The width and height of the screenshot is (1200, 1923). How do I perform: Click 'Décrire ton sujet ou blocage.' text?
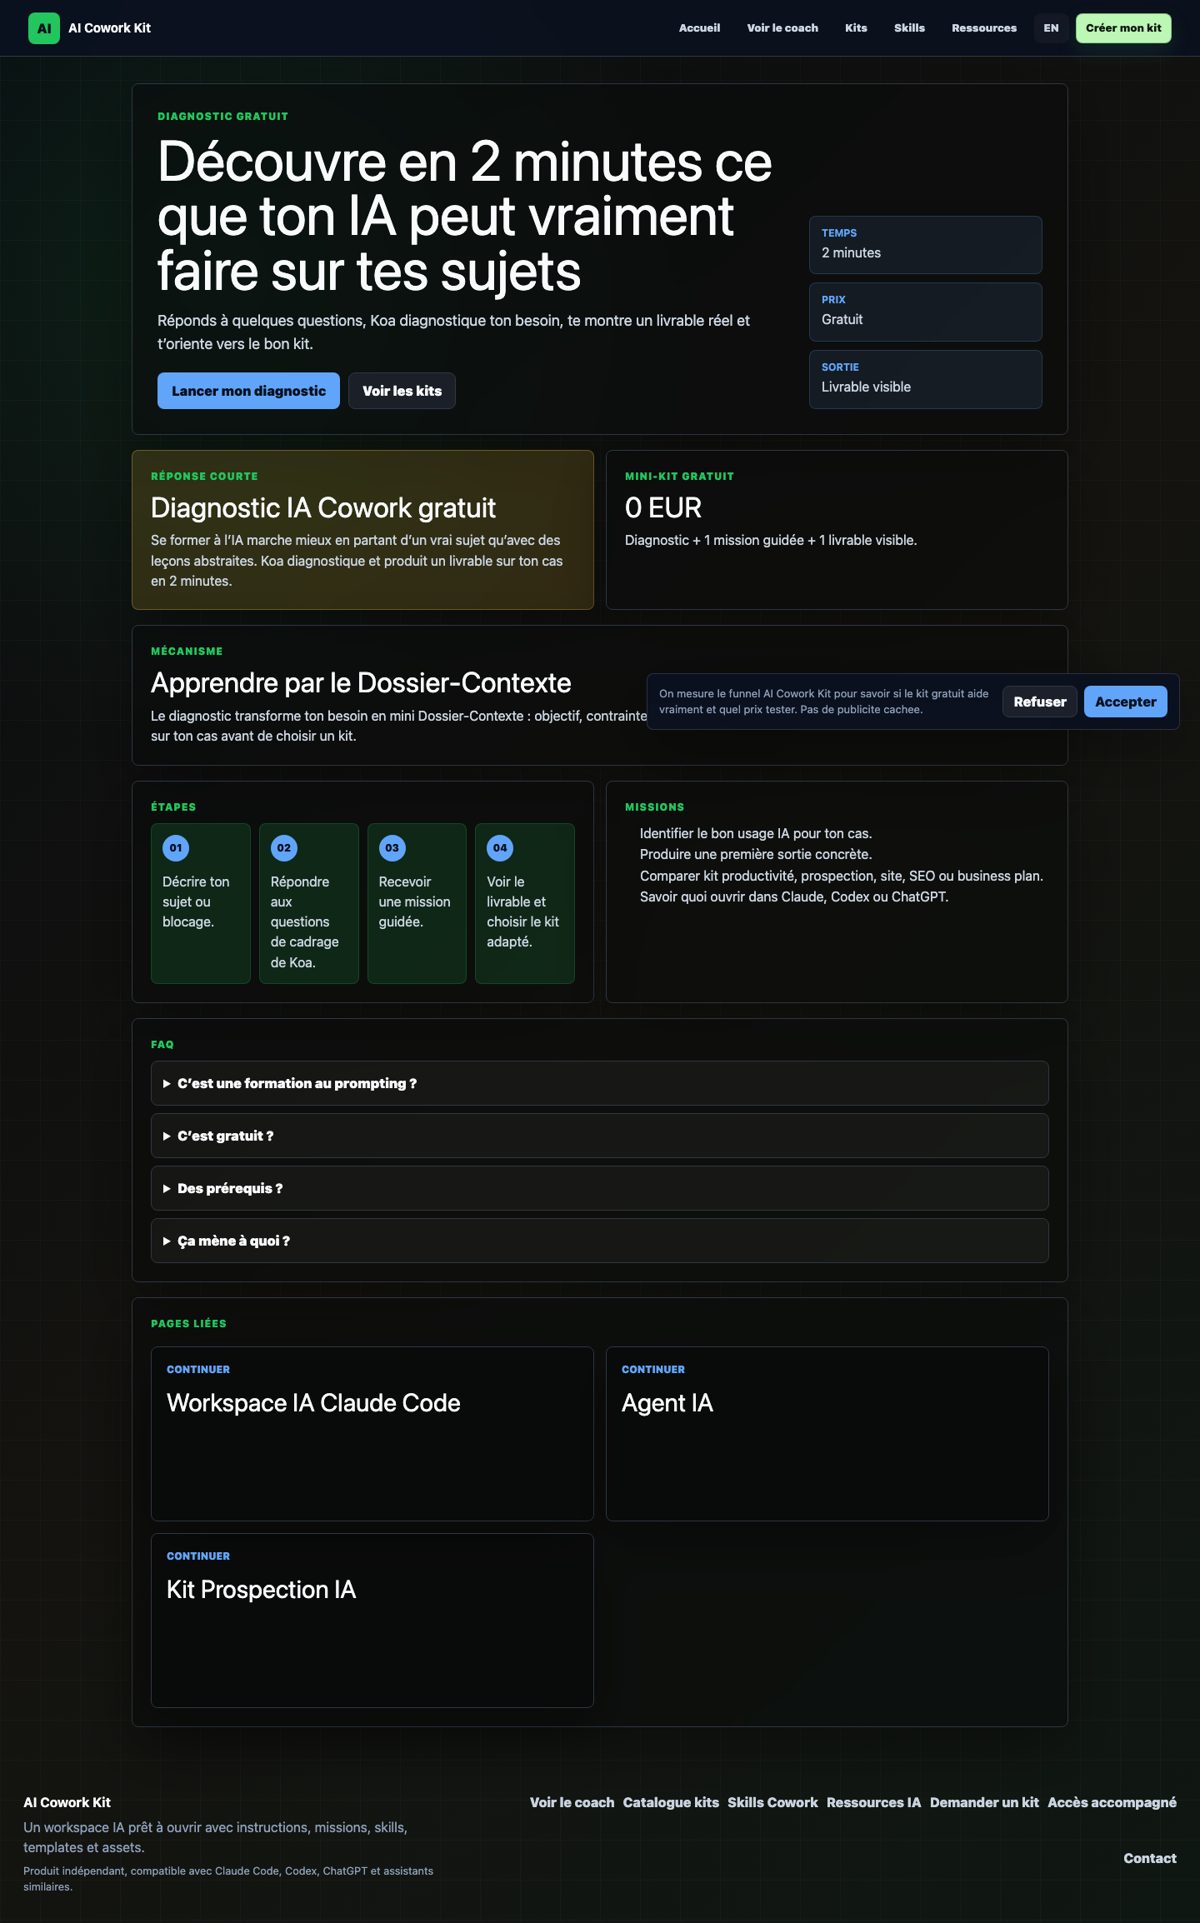[196, 902]
